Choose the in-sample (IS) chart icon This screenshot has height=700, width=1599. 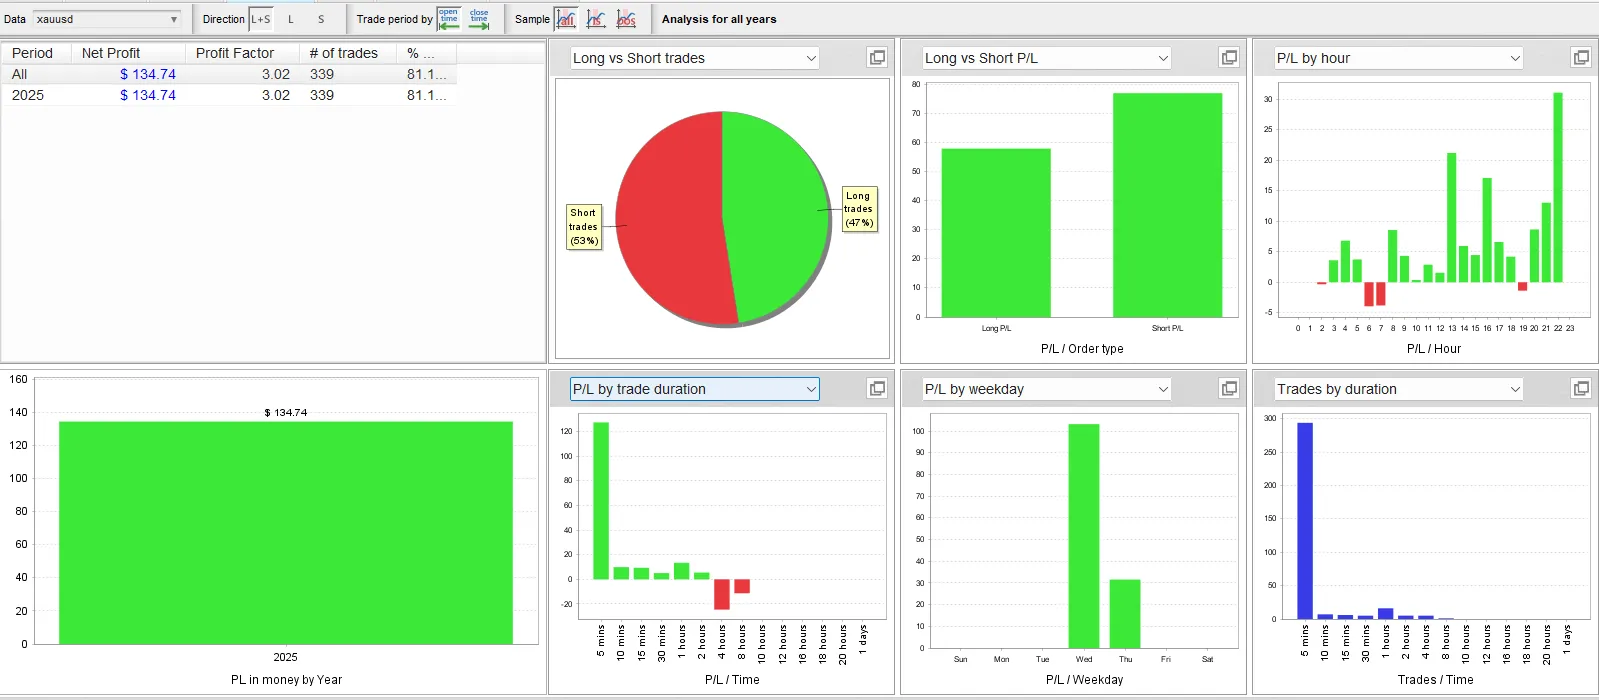click(596, 19)
